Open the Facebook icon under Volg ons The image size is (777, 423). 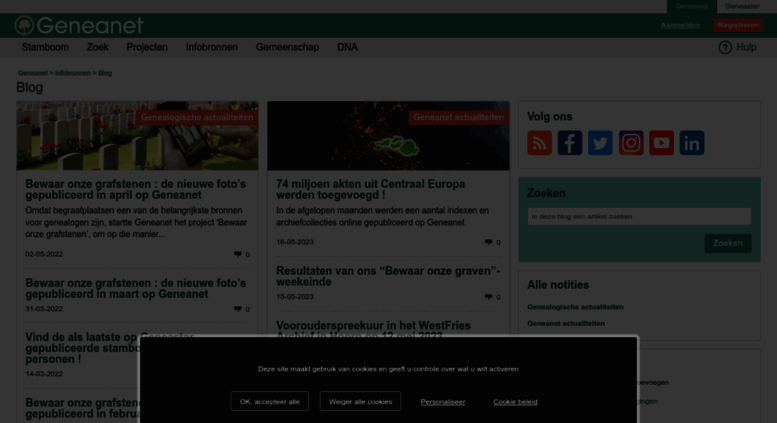pyautogui.click(x=570, y=143)
